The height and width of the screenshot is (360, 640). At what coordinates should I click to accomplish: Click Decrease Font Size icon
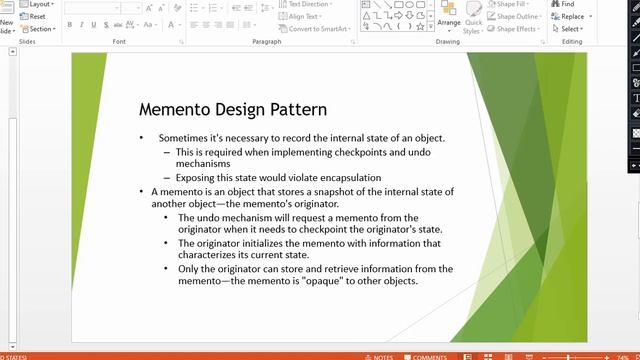[161, 8]
